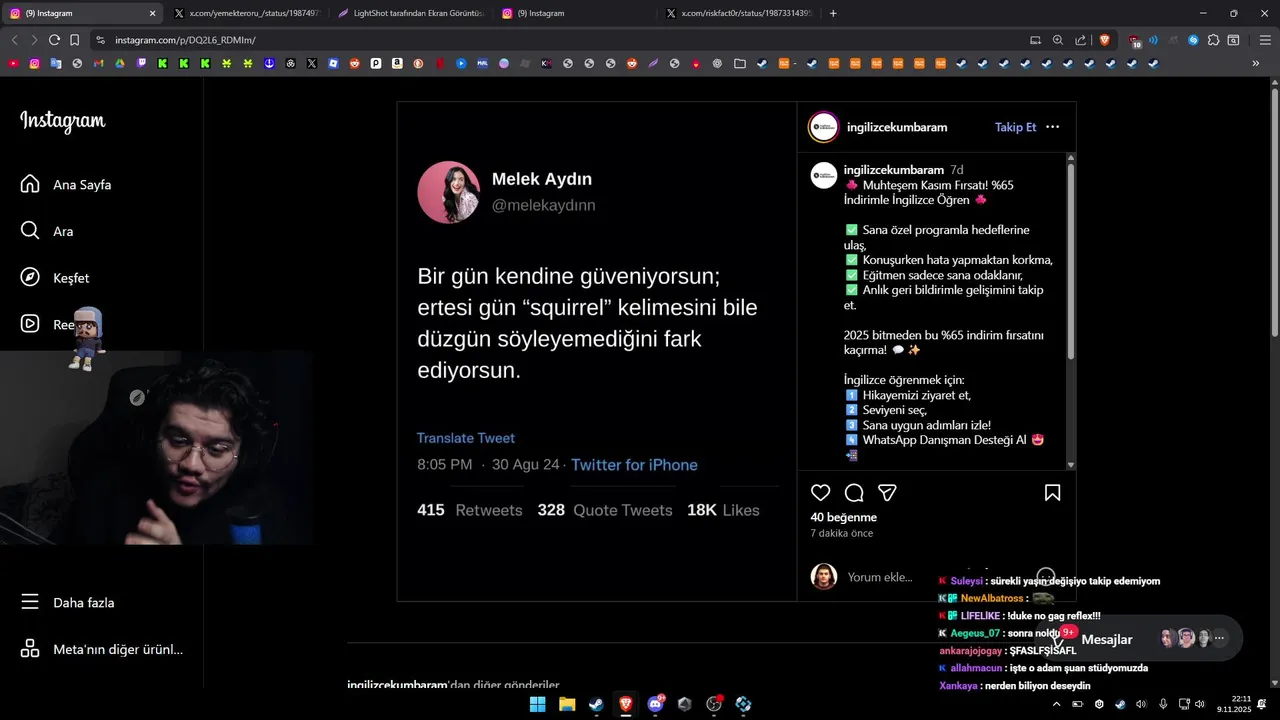Bookmark this page from the toolbar
The height and width of the screenshot is (720, 1280).
click(74, 40)
